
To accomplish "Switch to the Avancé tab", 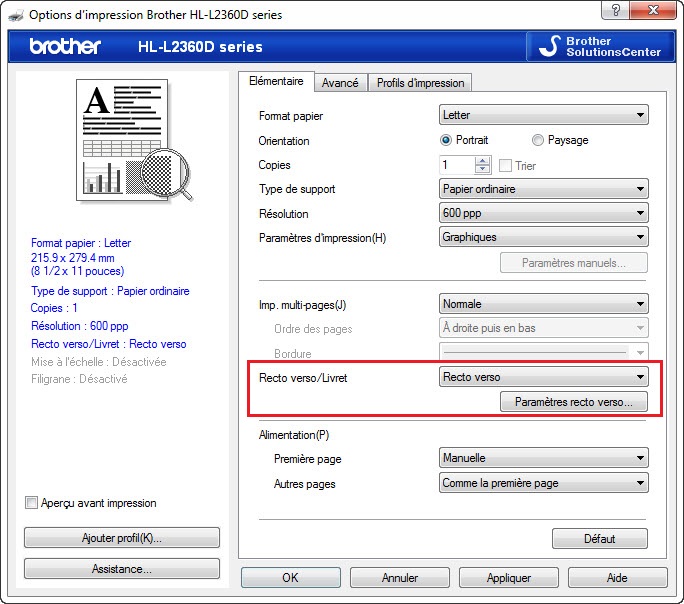I will coord(340,83).
